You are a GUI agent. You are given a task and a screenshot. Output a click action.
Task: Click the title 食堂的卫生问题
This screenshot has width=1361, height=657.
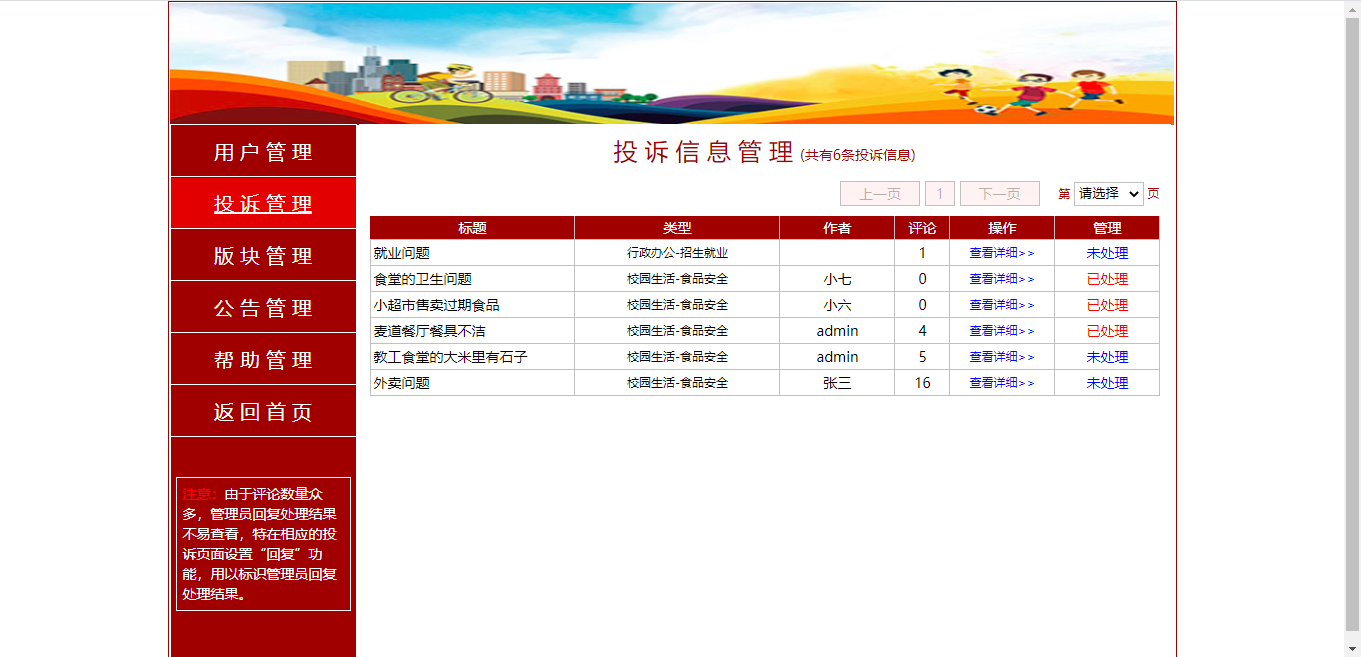[422, 279]
